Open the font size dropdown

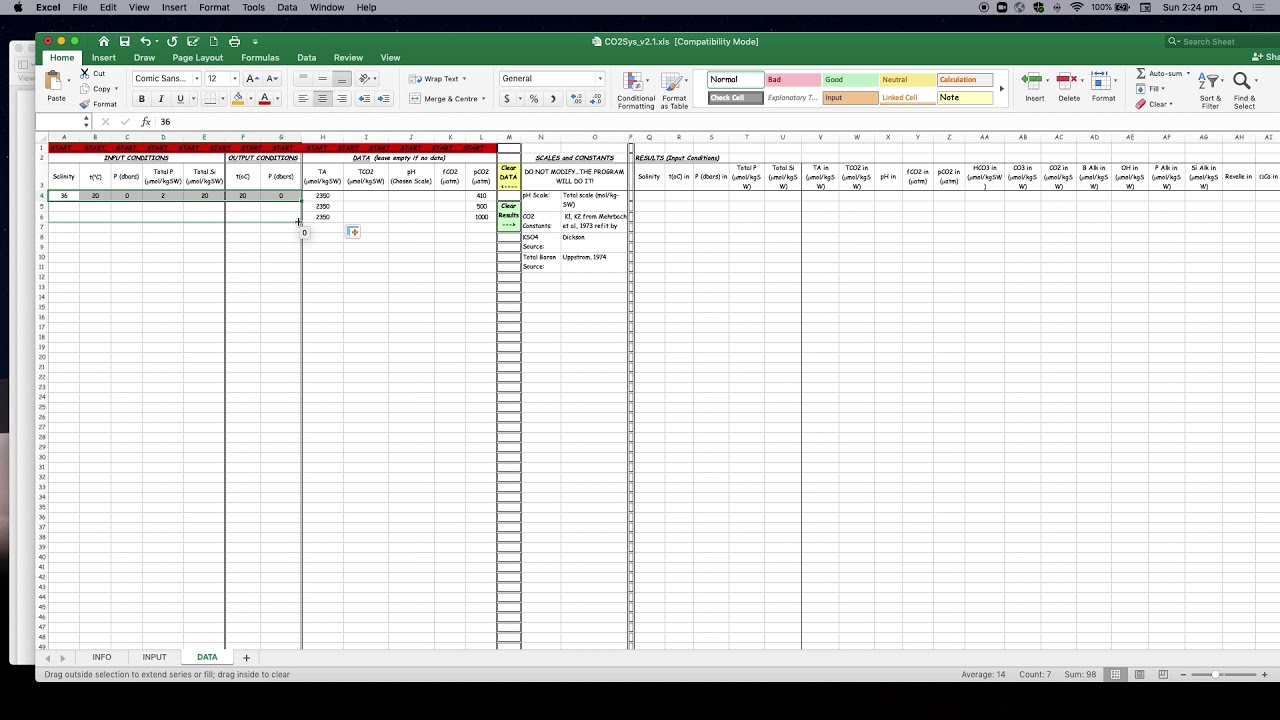click(235, 78)
